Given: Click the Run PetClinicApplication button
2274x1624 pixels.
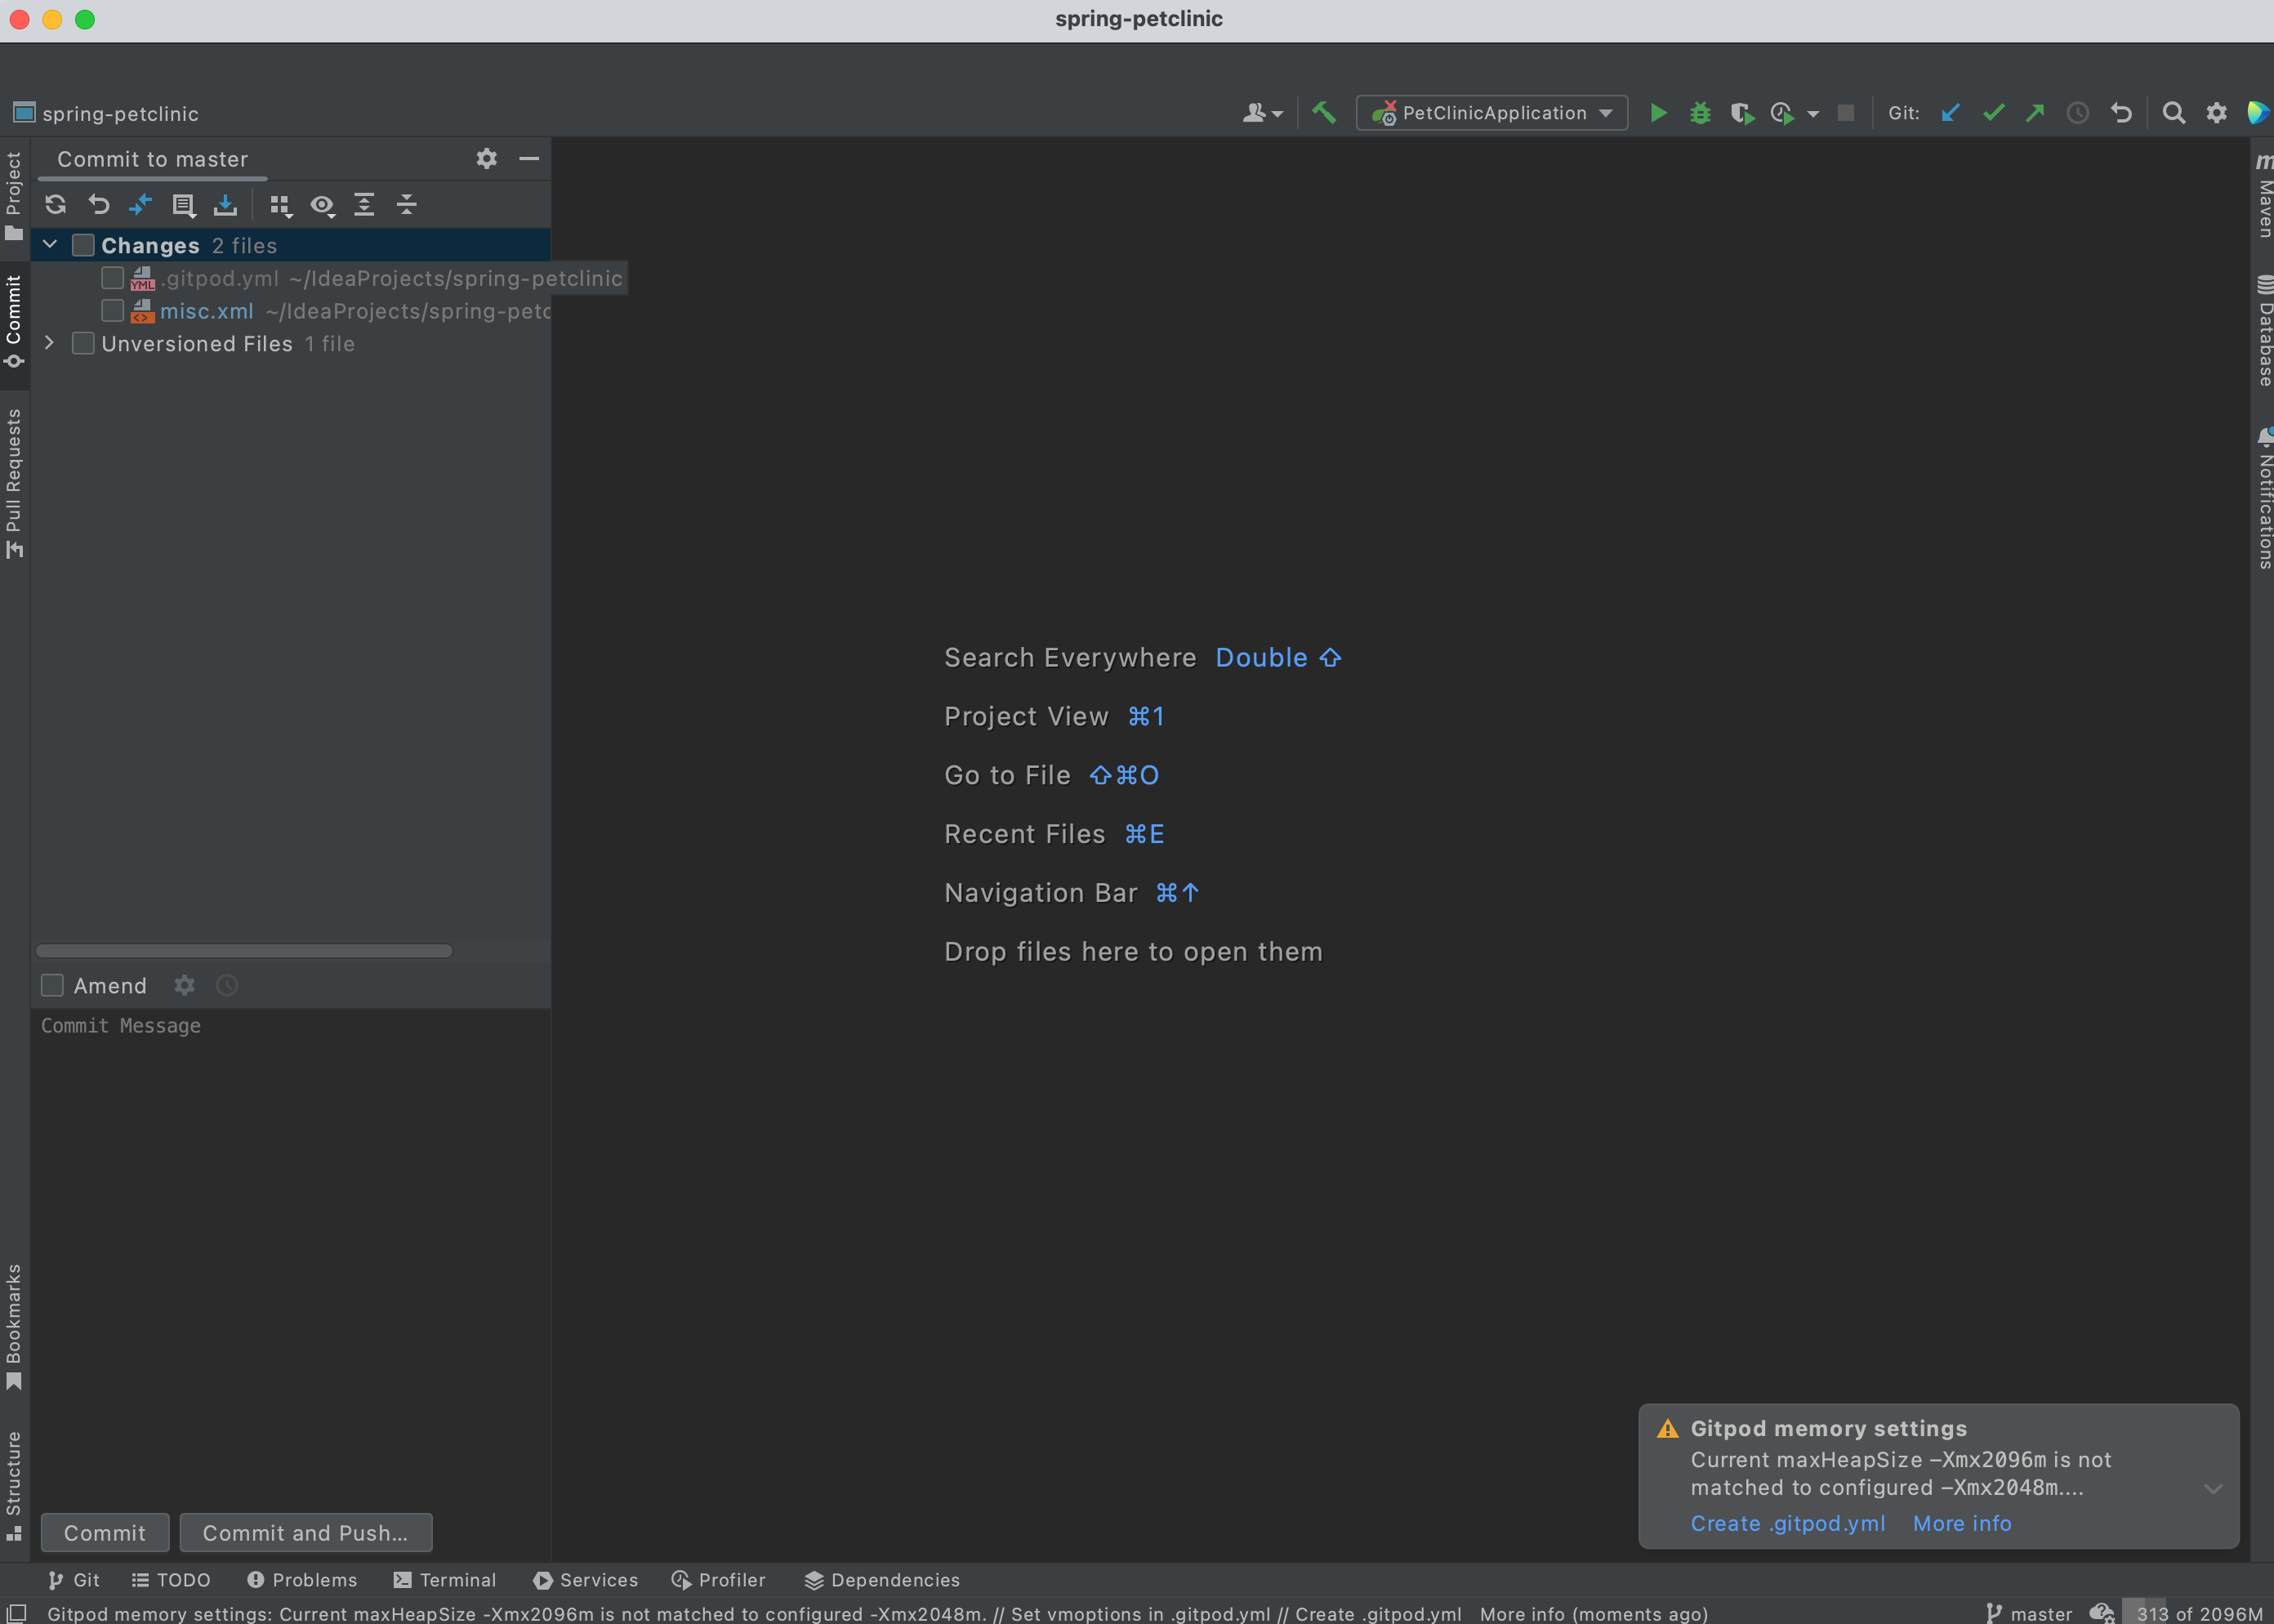Looking at the screenshot, I should pyautogui.click(x=1657, y=111).
